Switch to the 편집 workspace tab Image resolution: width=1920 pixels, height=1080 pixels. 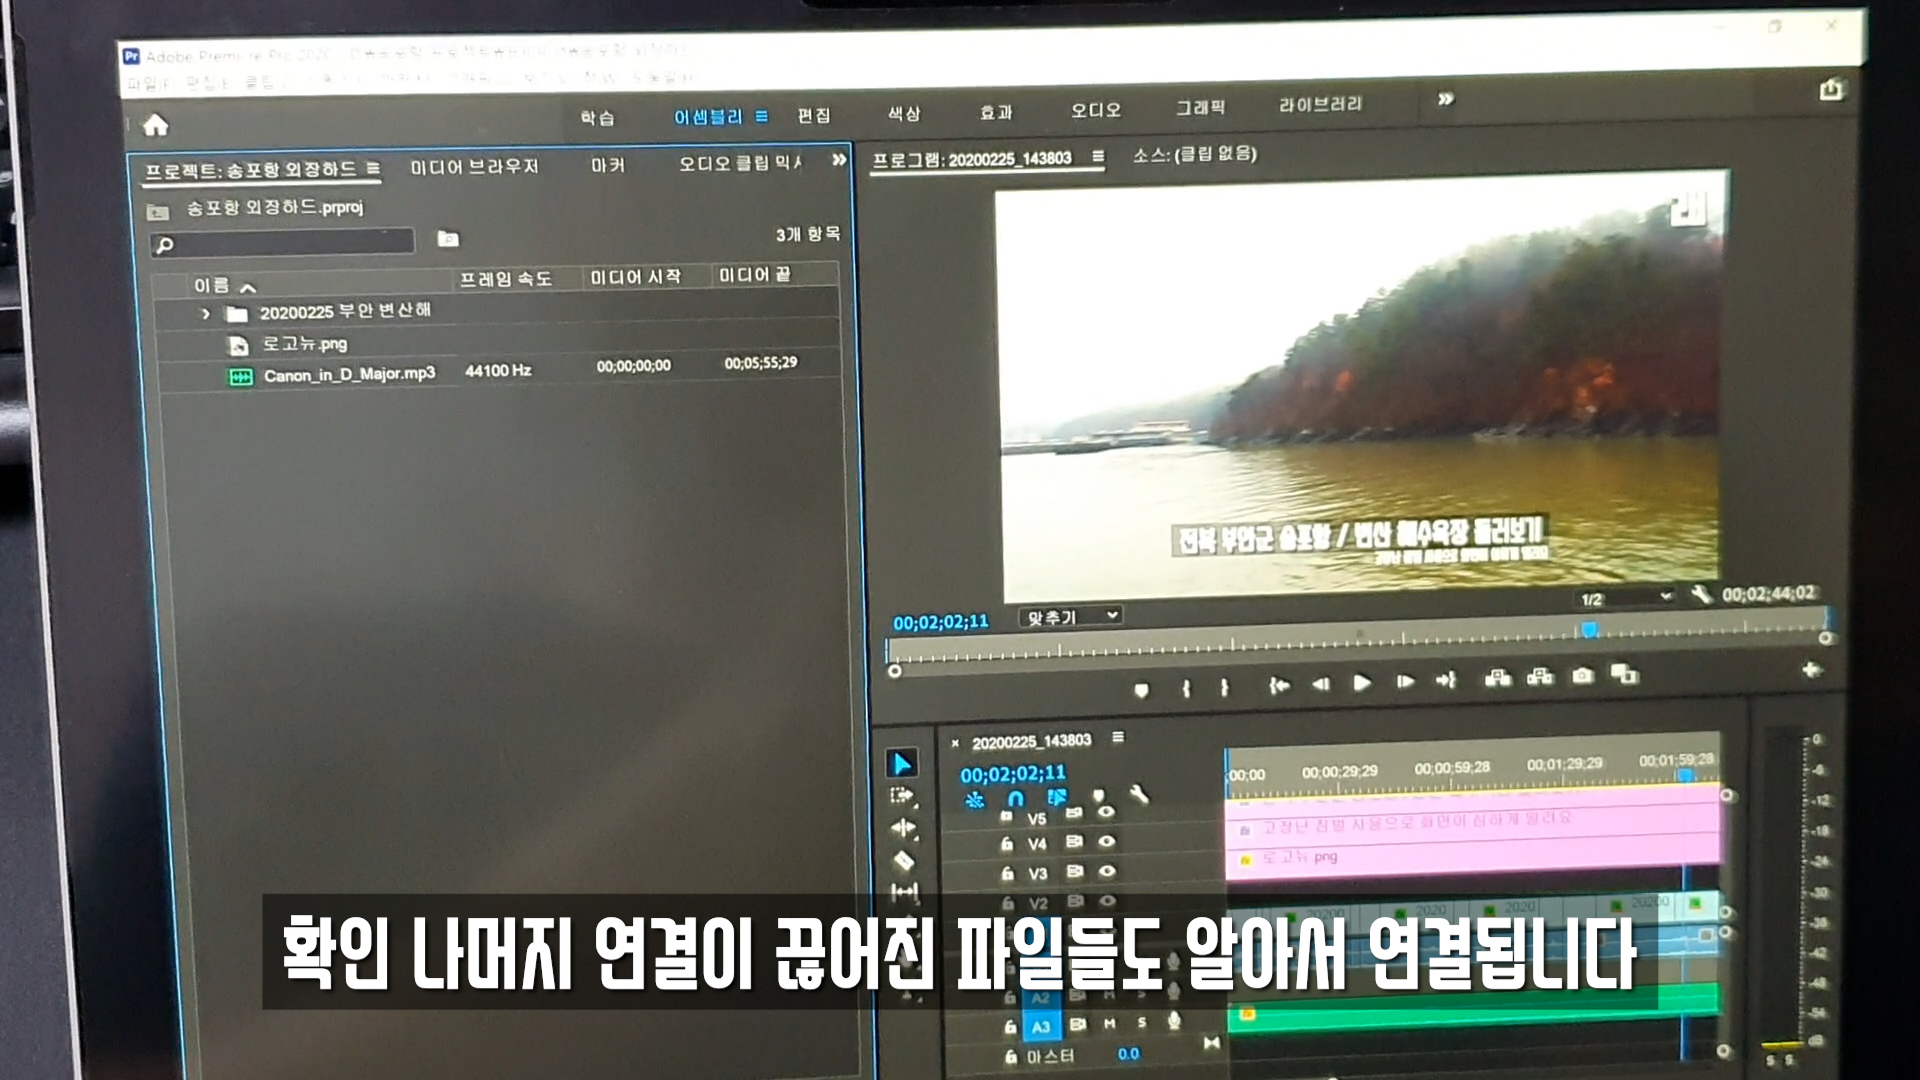pyautogui.click(x=813, y=115)
